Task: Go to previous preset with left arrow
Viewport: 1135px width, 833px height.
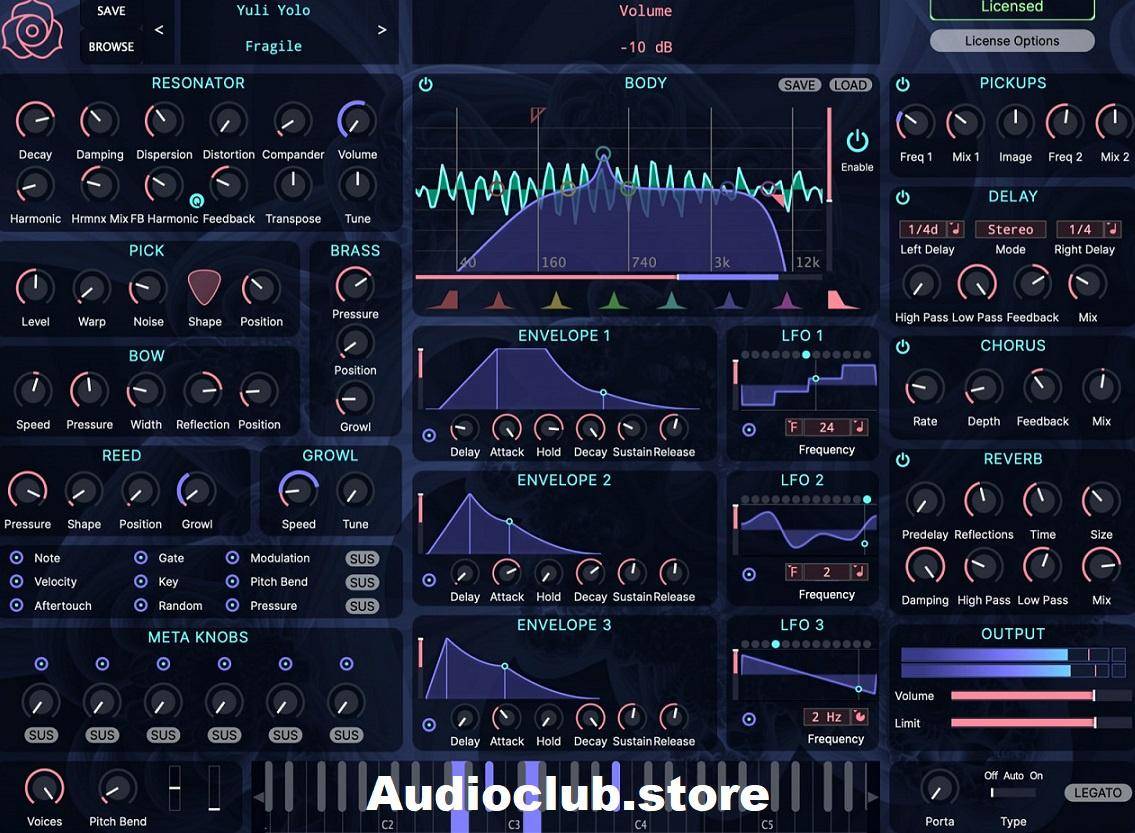Action: 159,30
